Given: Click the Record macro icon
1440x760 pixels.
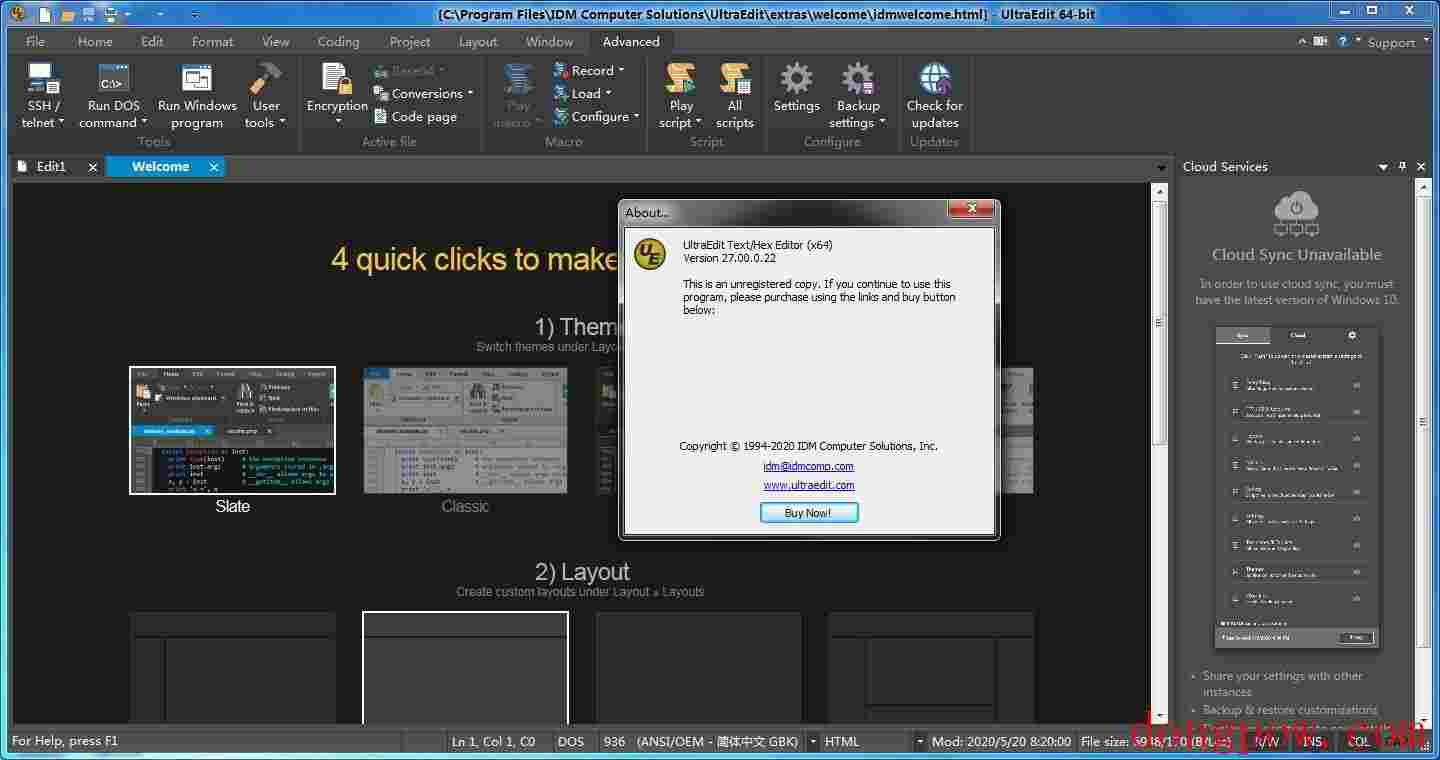Looking at the screenshot, I should click(560, 70).
